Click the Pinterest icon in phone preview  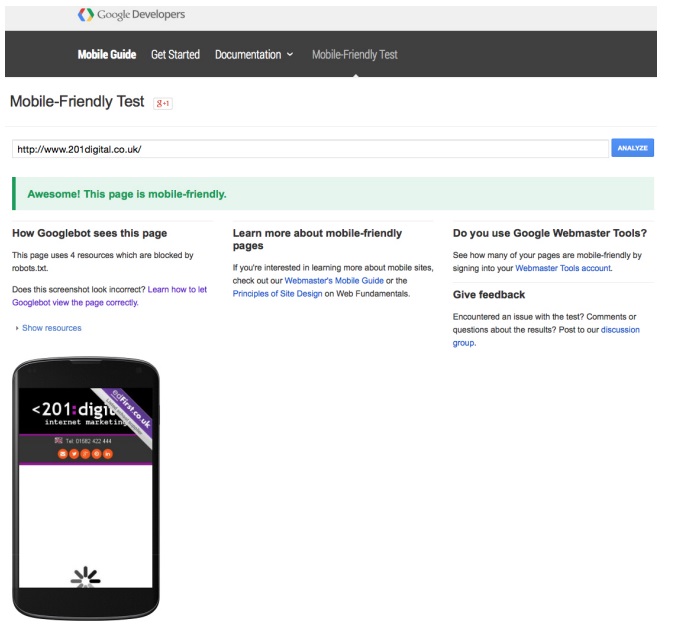click(x=96, y=454)
